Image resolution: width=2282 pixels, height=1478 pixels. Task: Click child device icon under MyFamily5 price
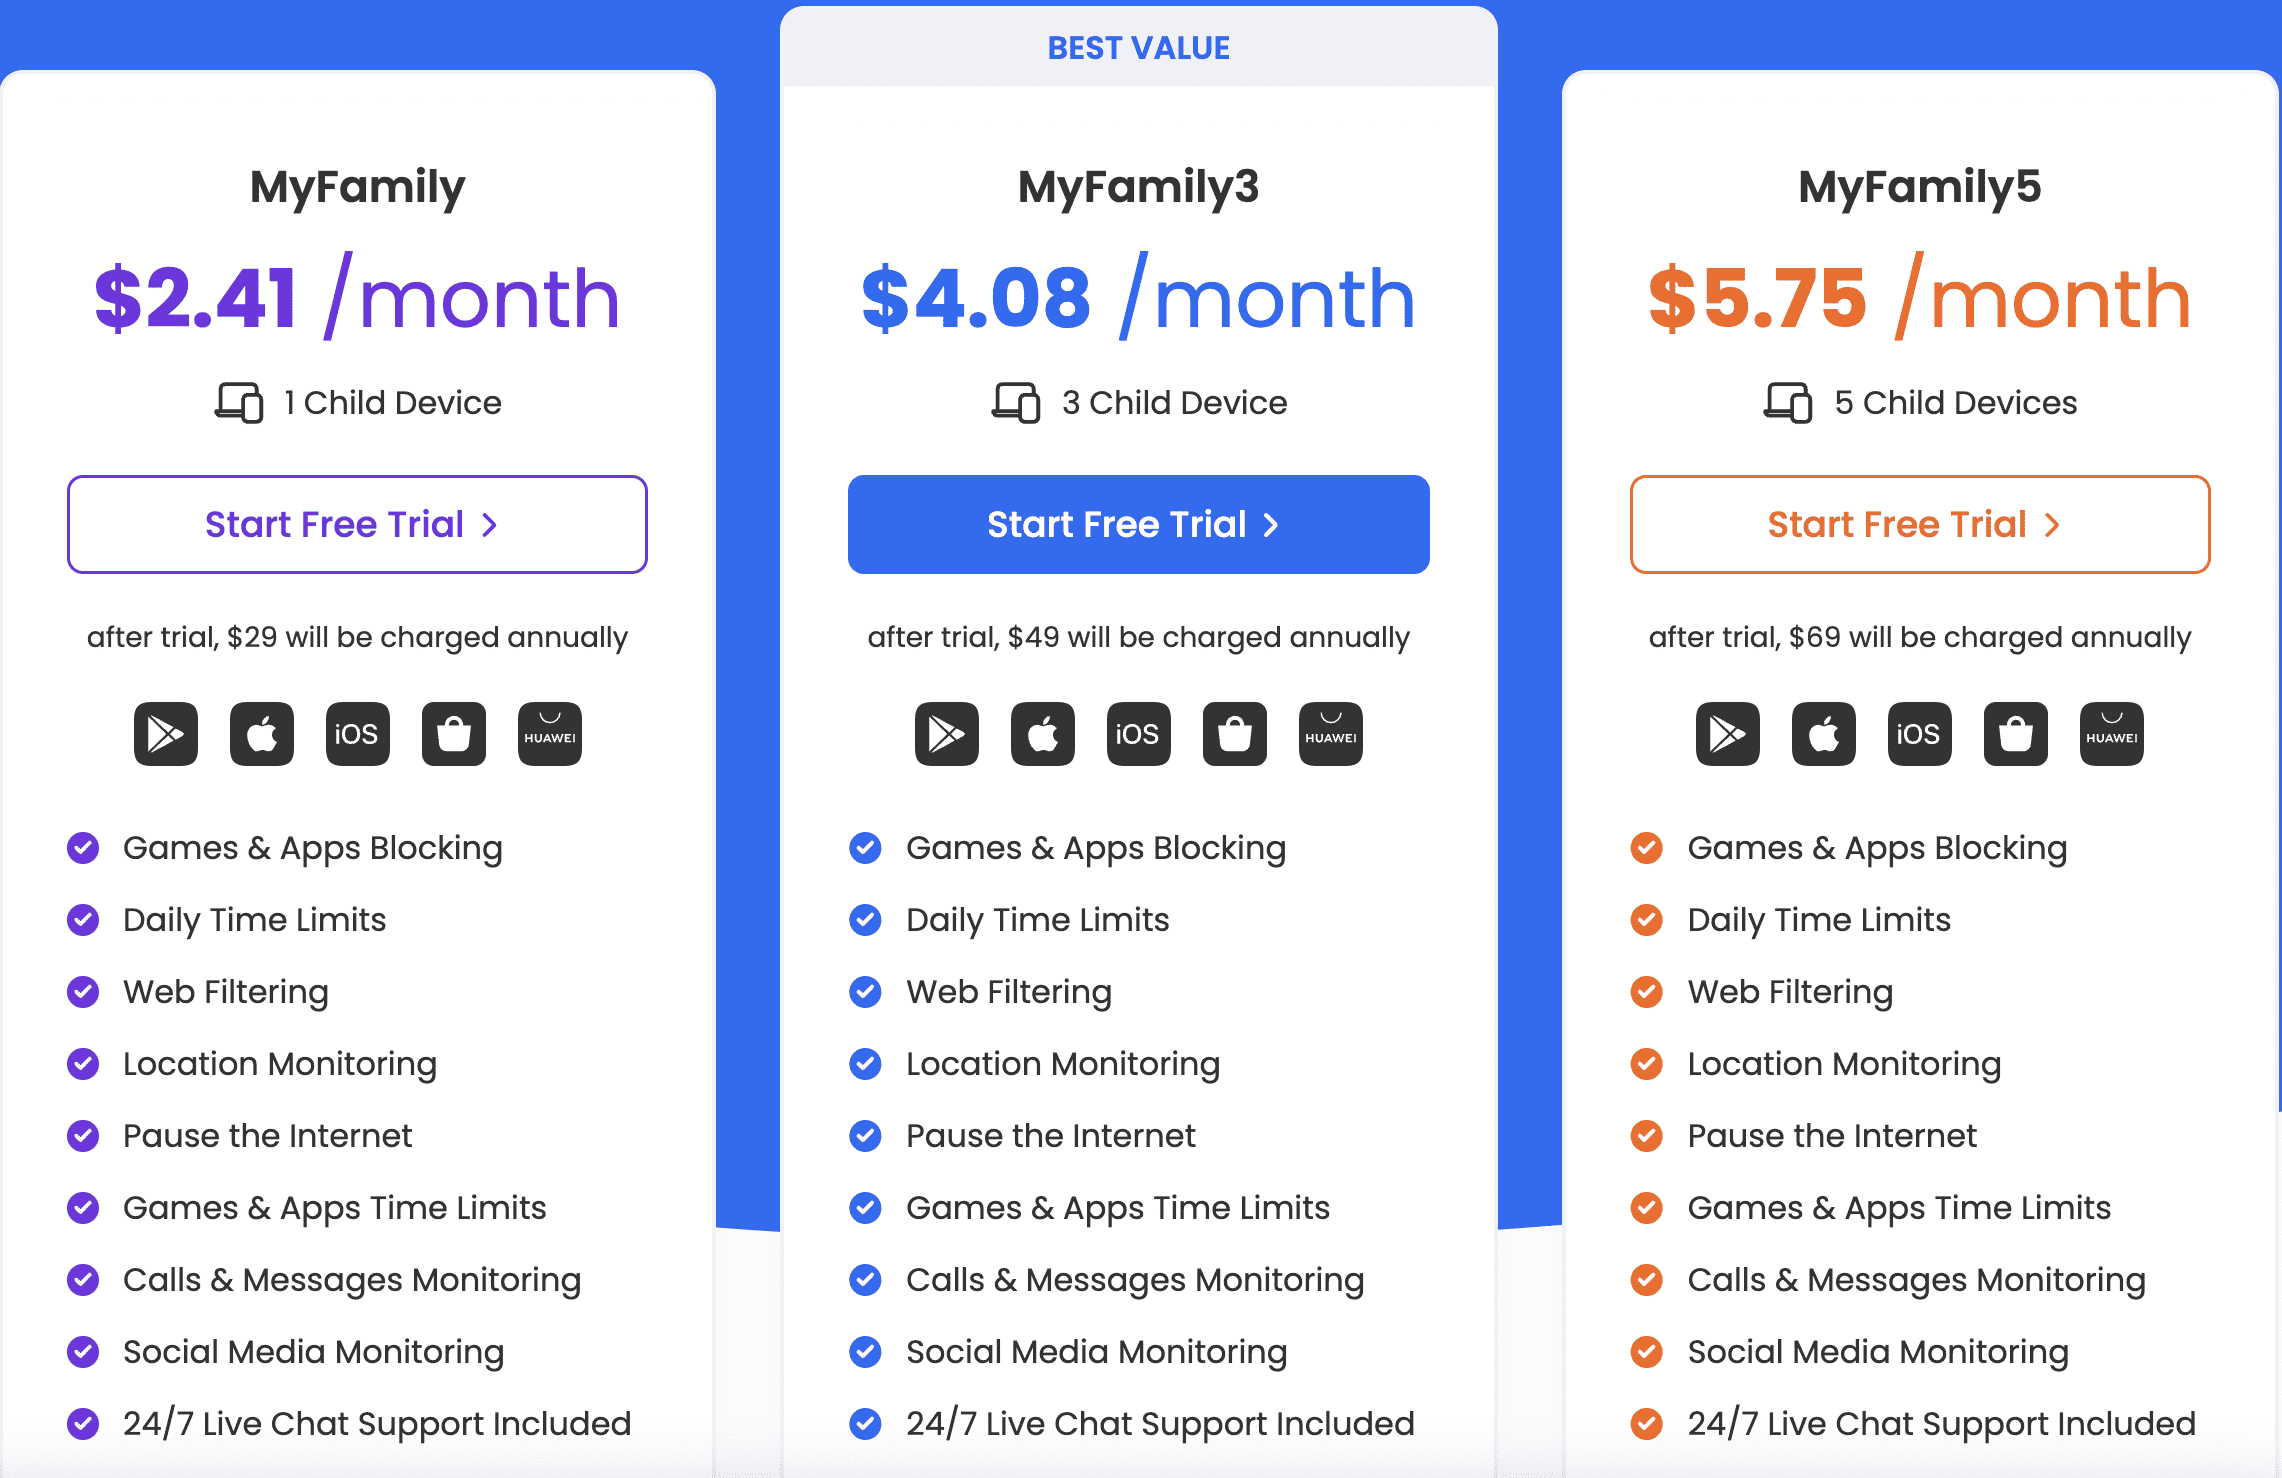coord(1788,403)
